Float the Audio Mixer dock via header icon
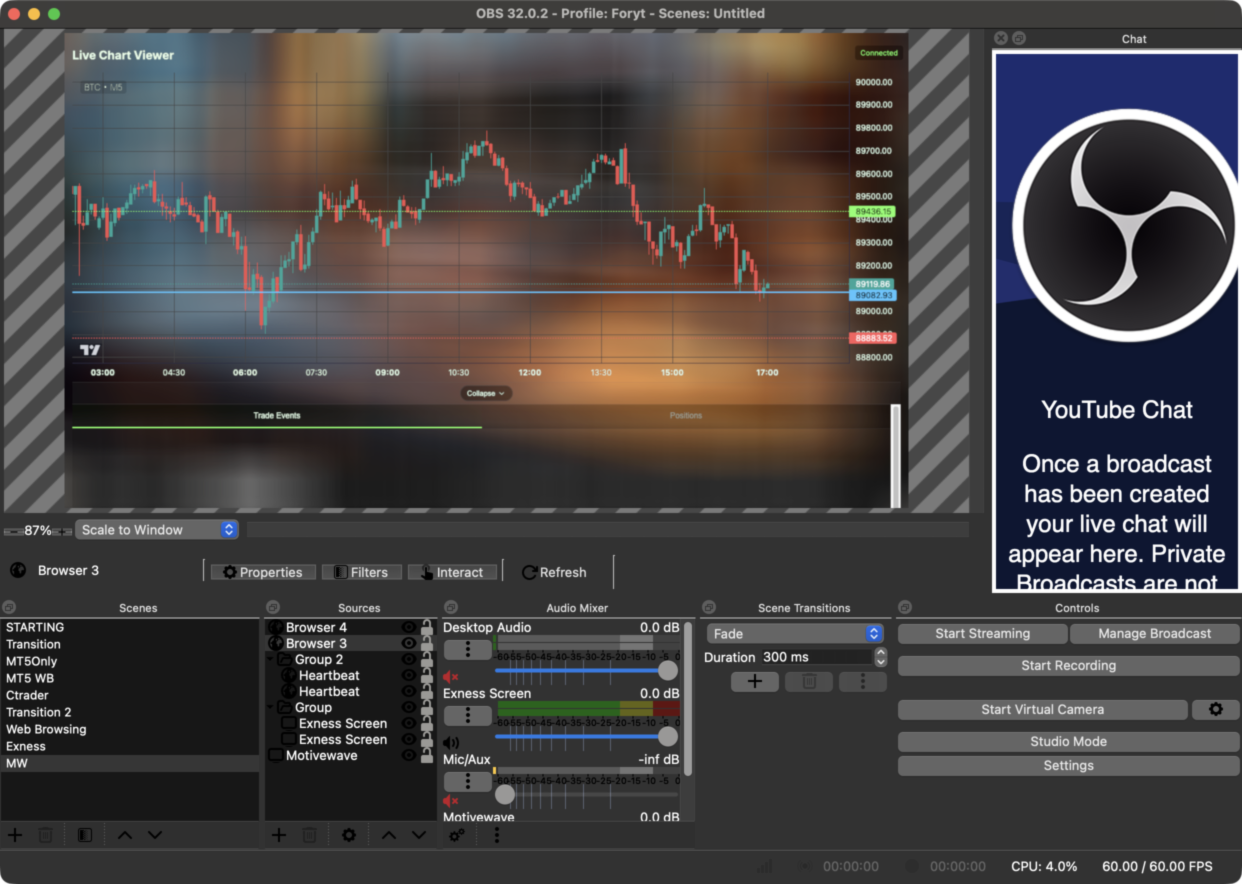 [451, 607]
